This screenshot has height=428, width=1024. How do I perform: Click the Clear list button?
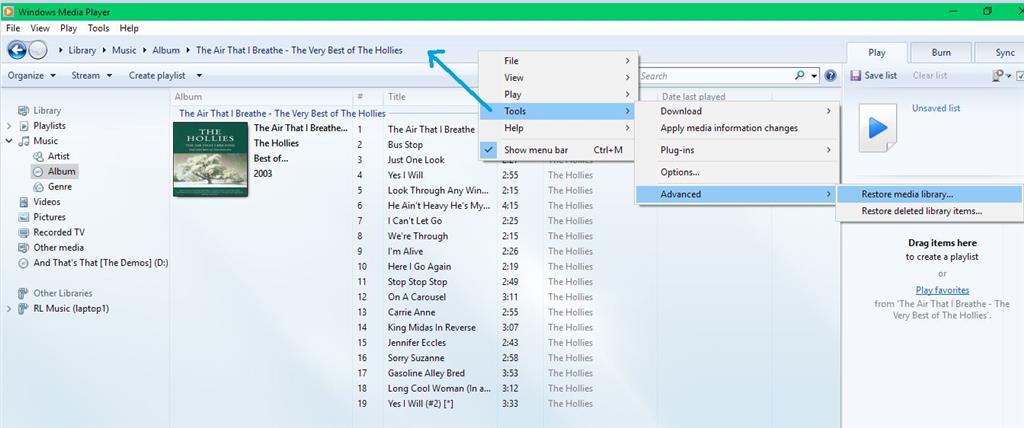click(931, 76)
